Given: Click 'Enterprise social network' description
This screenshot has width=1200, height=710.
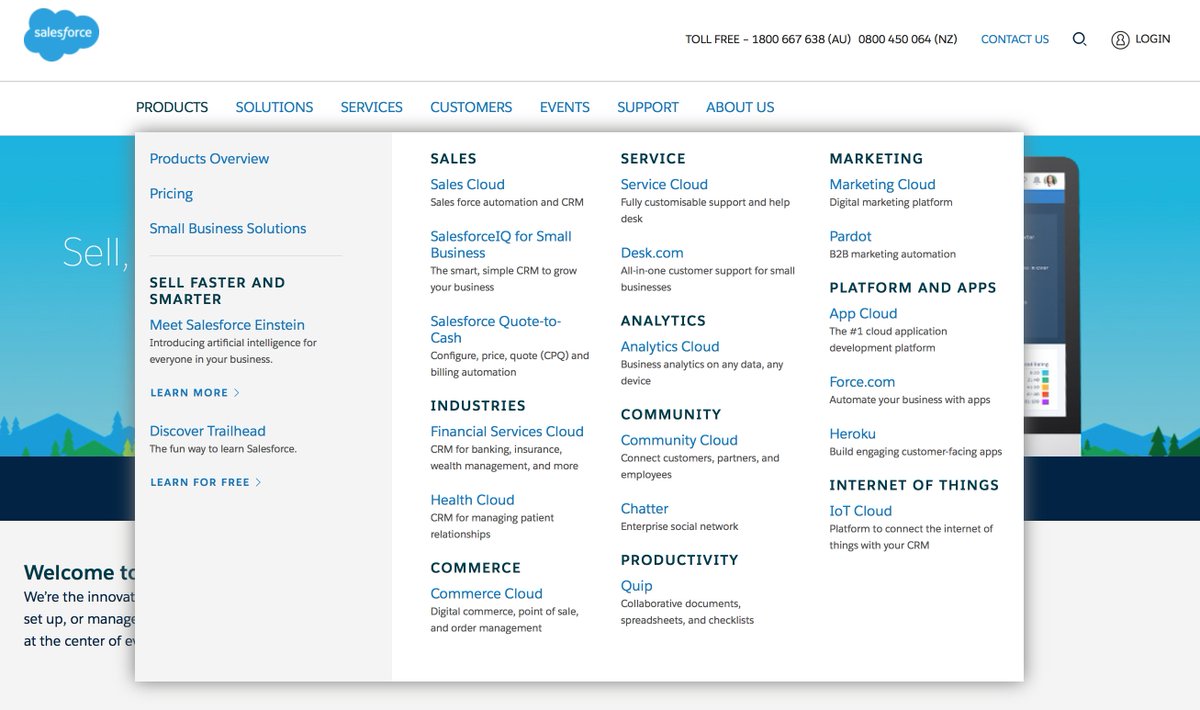Looking at the screenshot, I should [679, 526].
